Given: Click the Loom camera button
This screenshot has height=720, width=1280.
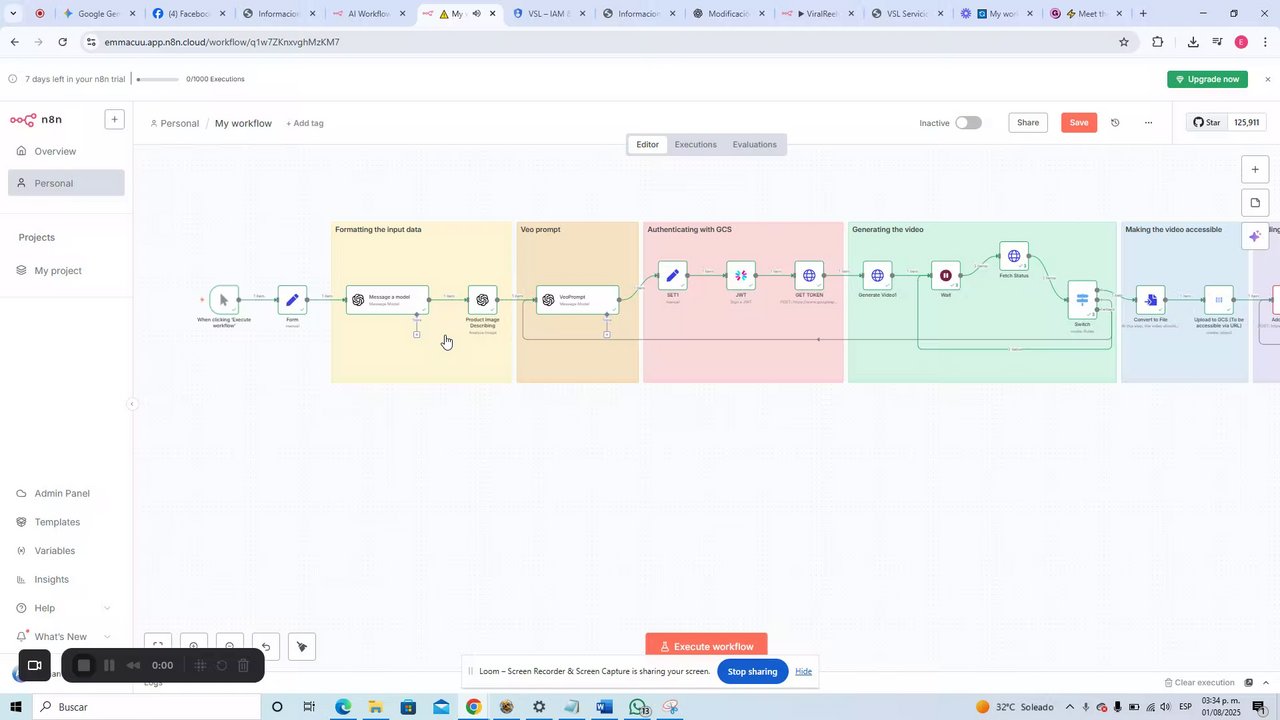Looking at the screenshot, I should click(x=34, y=665).
